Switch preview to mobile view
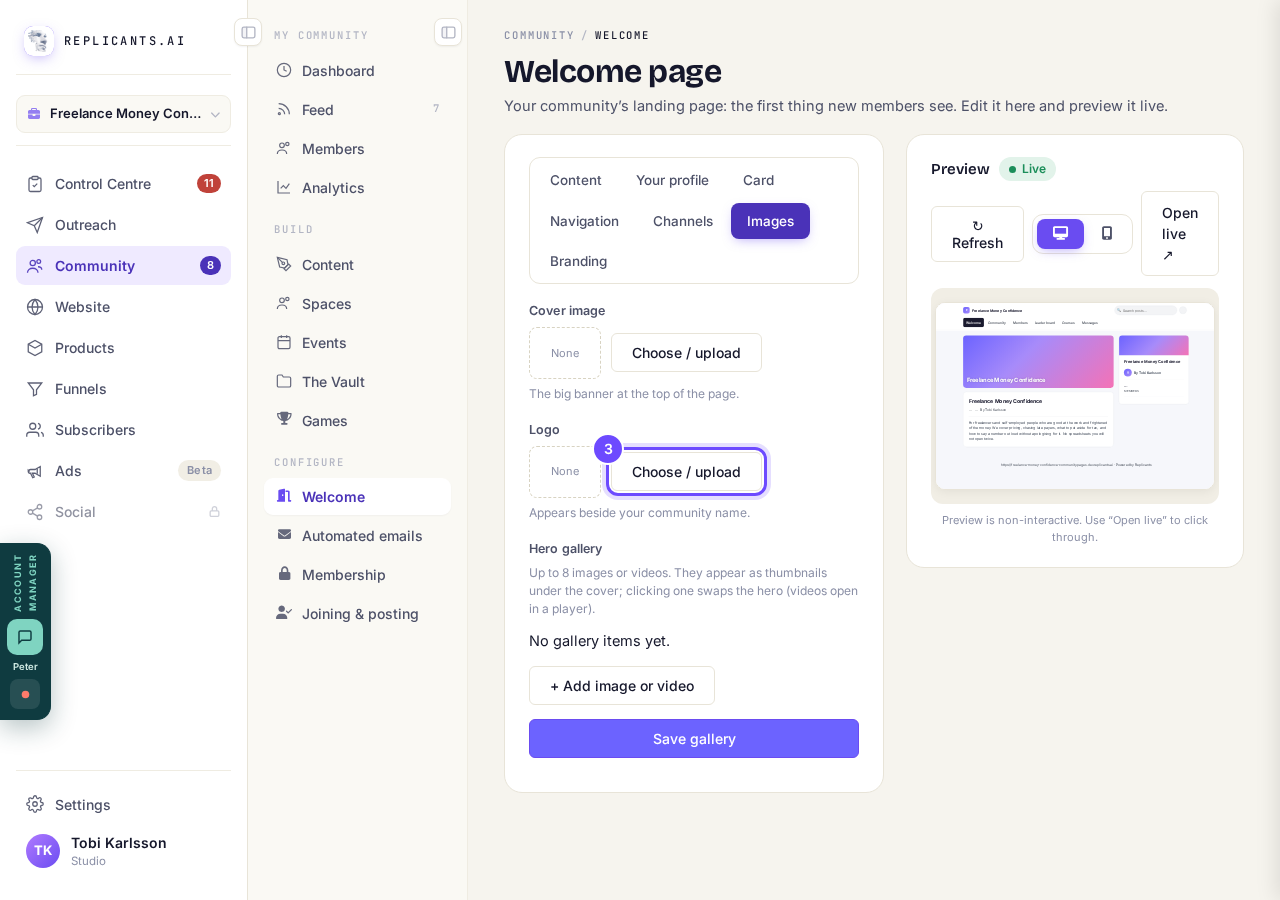The width and height of the screenshot is (1280, 900). (1107, 234)
